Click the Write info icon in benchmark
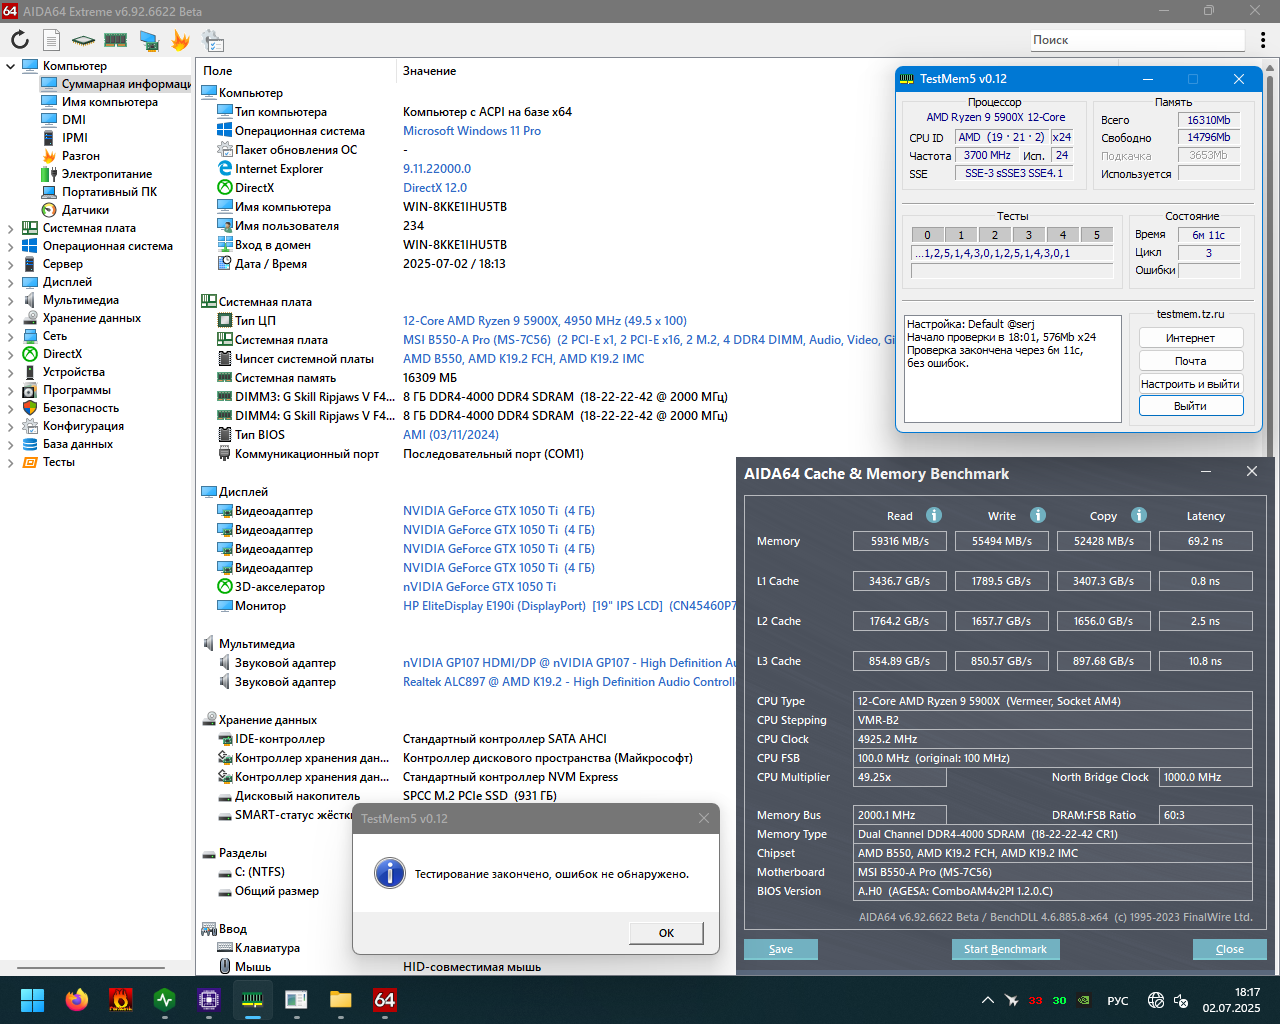 pos(1038,515)
